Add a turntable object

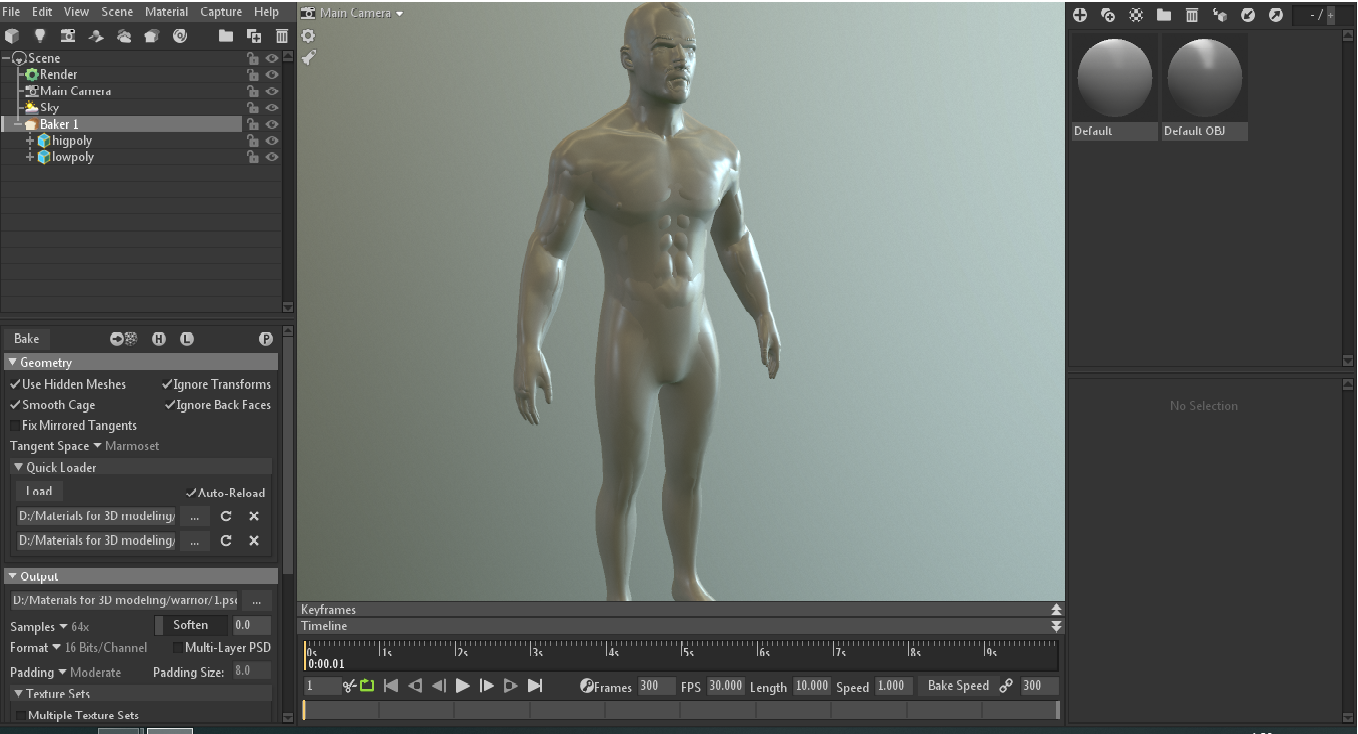click(x=180, y=36)
